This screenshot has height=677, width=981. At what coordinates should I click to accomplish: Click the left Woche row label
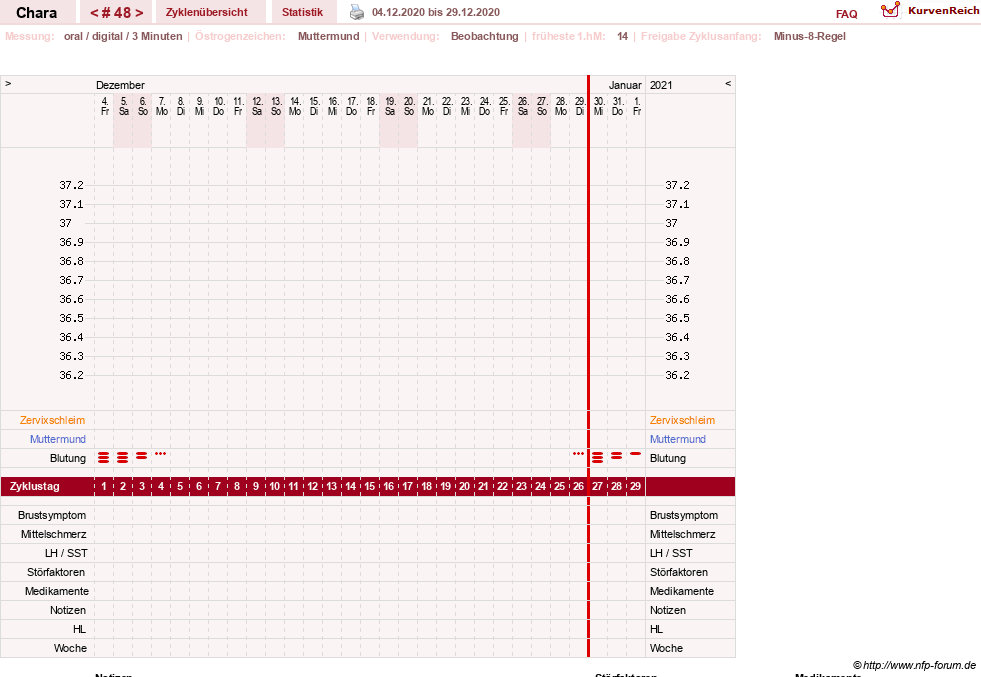[70, 648]
